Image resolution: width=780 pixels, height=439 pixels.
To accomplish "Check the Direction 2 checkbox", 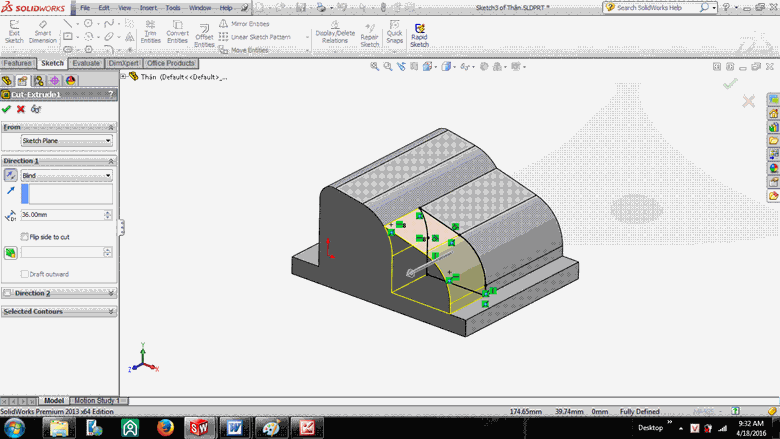I will [9, 293].
